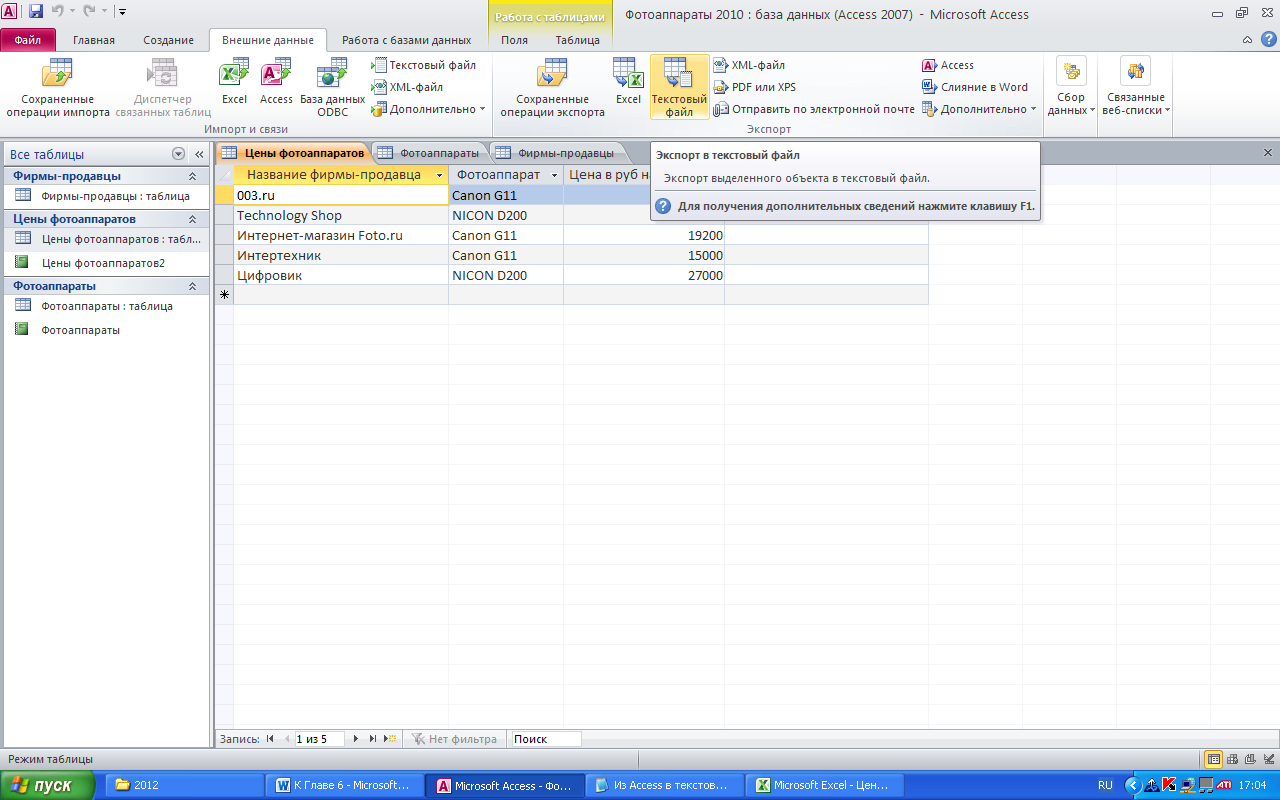Collapse Цены фотоаппаратов group
Screen dimensions: 1280x800
click(x=192, y=219)
